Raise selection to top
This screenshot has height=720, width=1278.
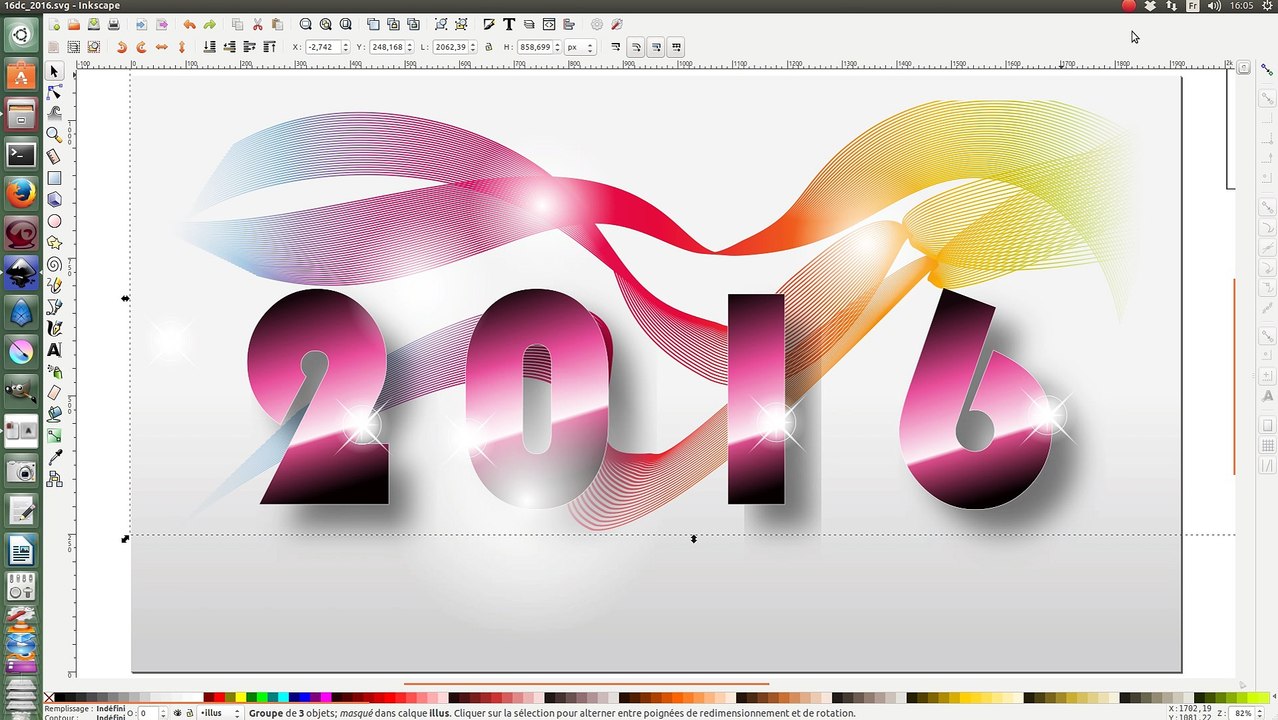(x=270, y=47)
